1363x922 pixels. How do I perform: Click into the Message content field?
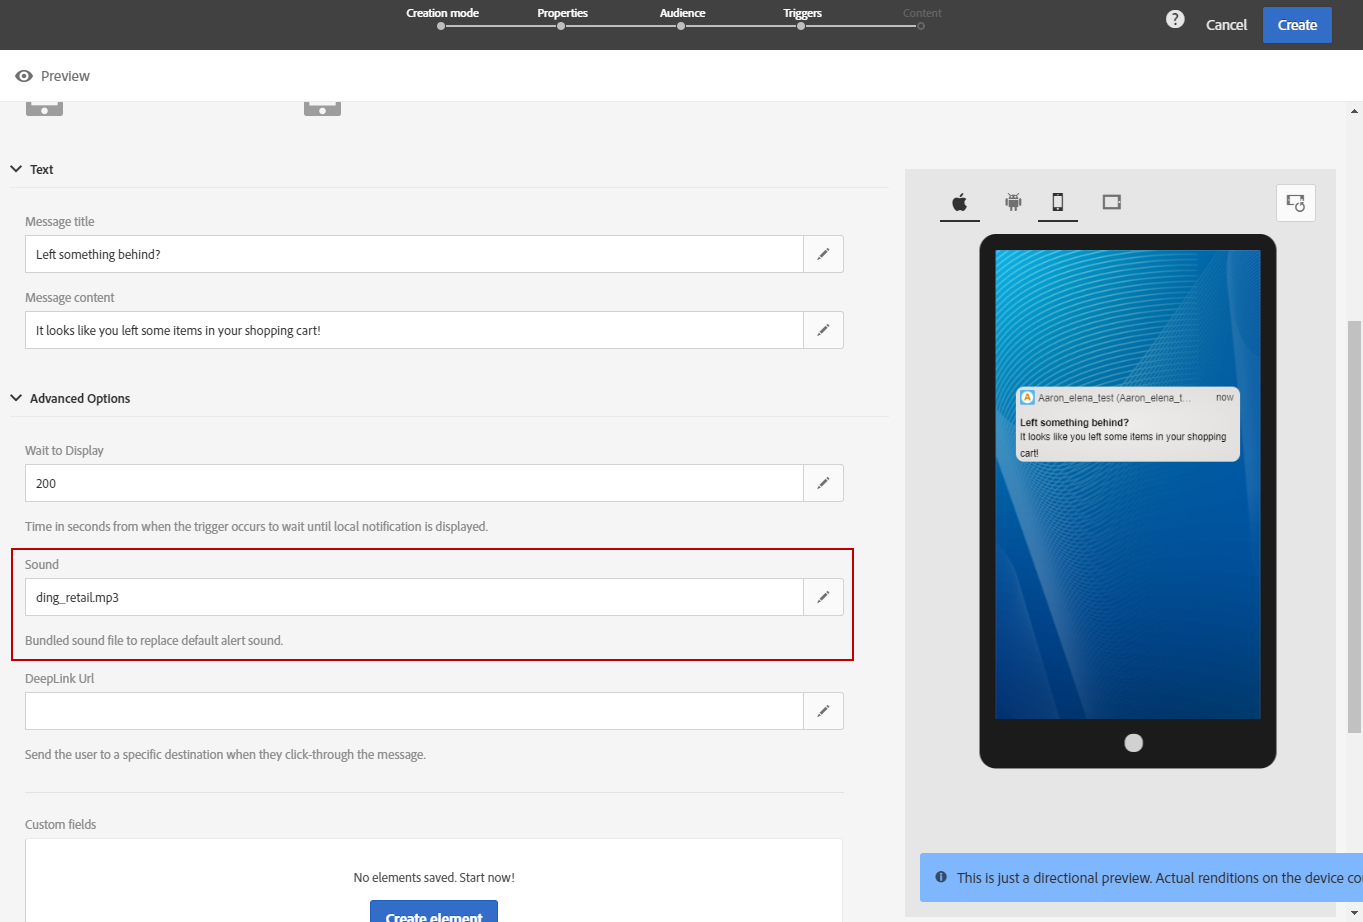[414, 330]
